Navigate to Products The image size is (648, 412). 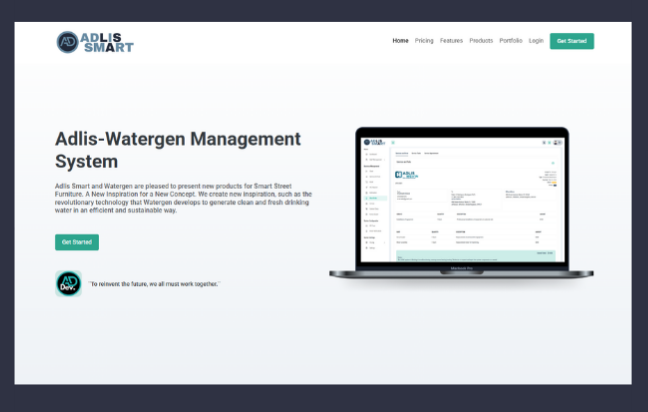click(481, 41)
